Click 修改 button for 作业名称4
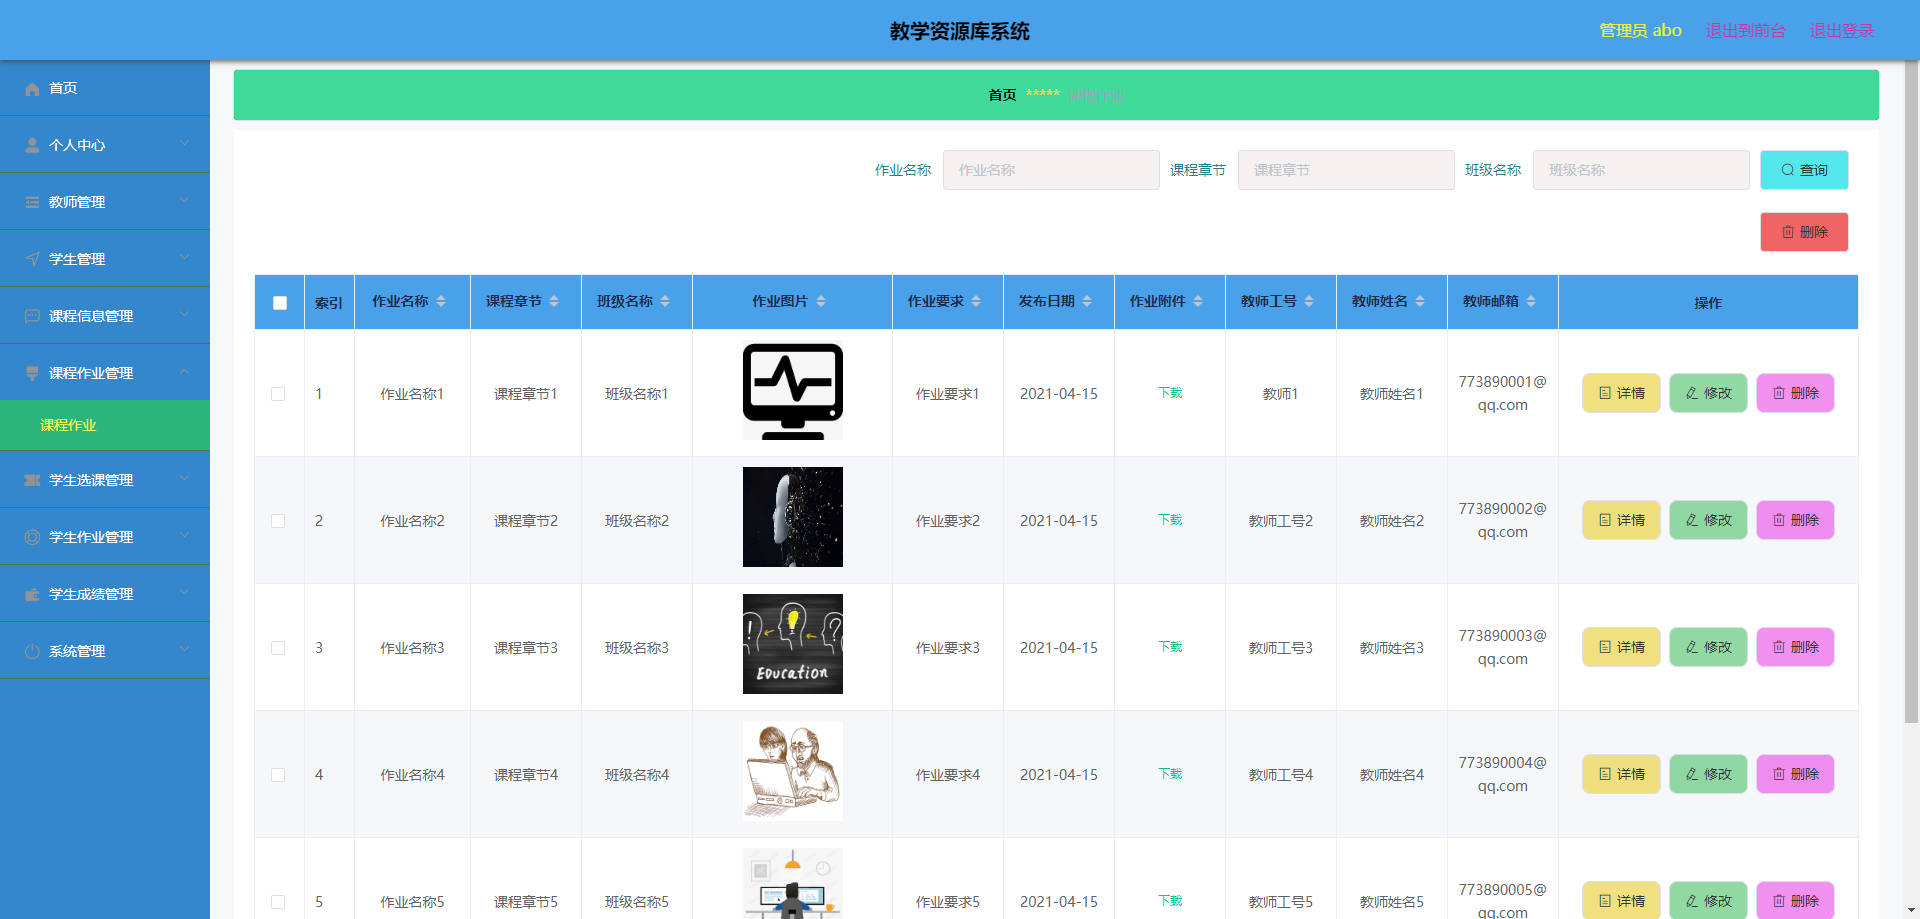The image size is (1920, 919). [x=1708, y=775]
